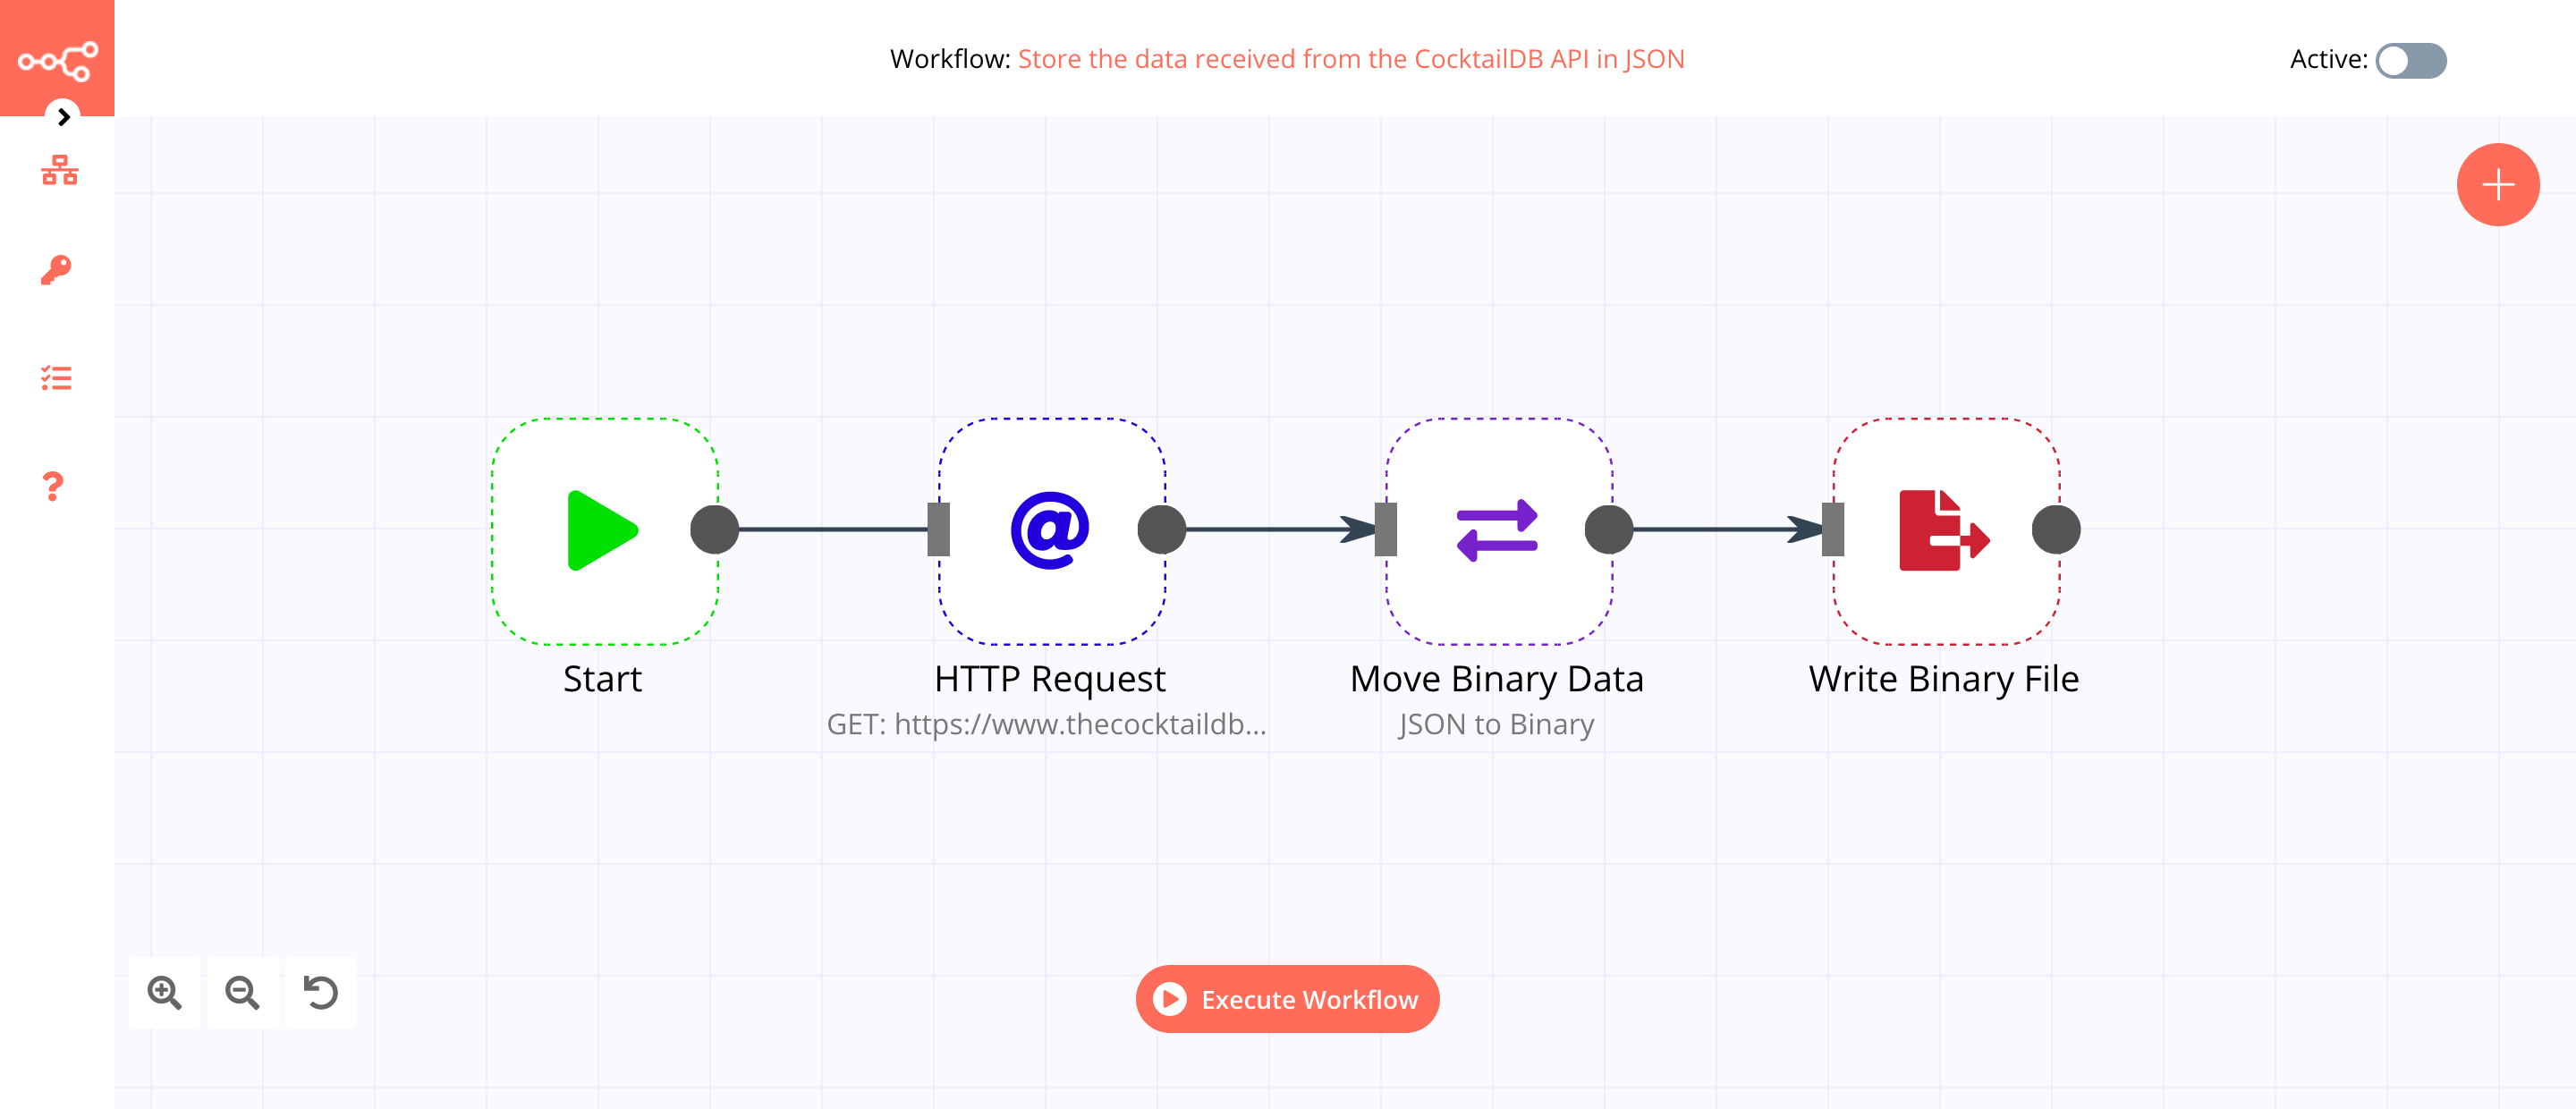This screenshot has height=1109, width=2576.
Task: Click the execution list icon in sidebar
Action: pyautogui.click(x=57, y=378)
